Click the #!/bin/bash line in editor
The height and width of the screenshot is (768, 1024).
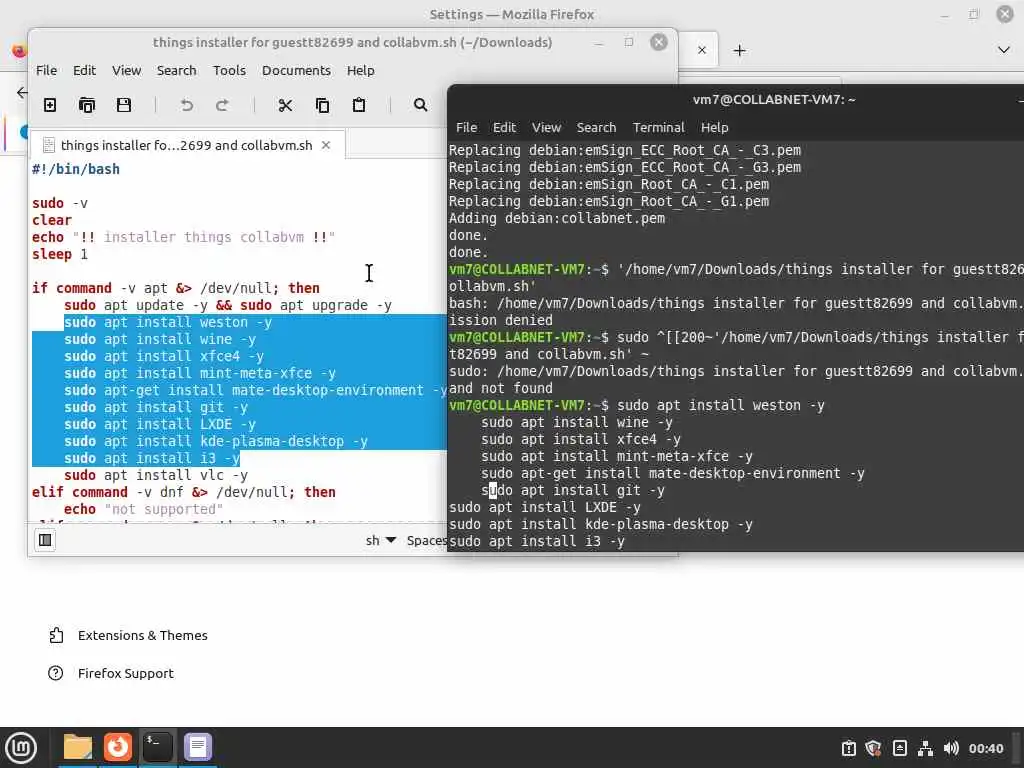click(x=76, y=169)
